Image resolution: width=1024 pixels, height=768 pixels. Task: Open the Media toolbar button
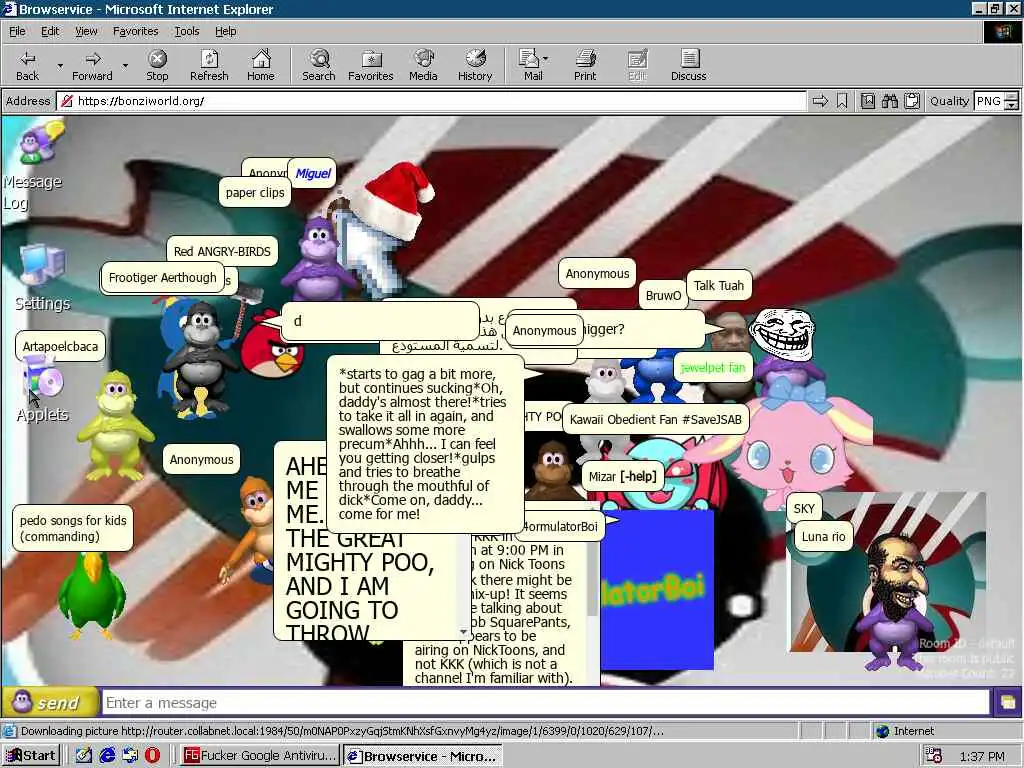pos(423,65)
